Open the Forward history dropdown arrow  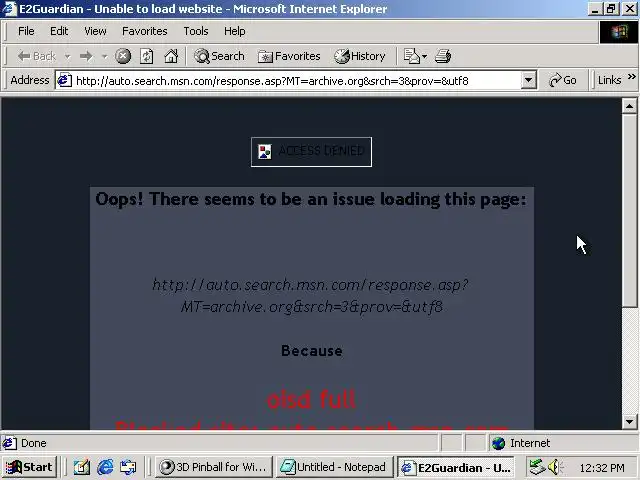tap(104, 56)
